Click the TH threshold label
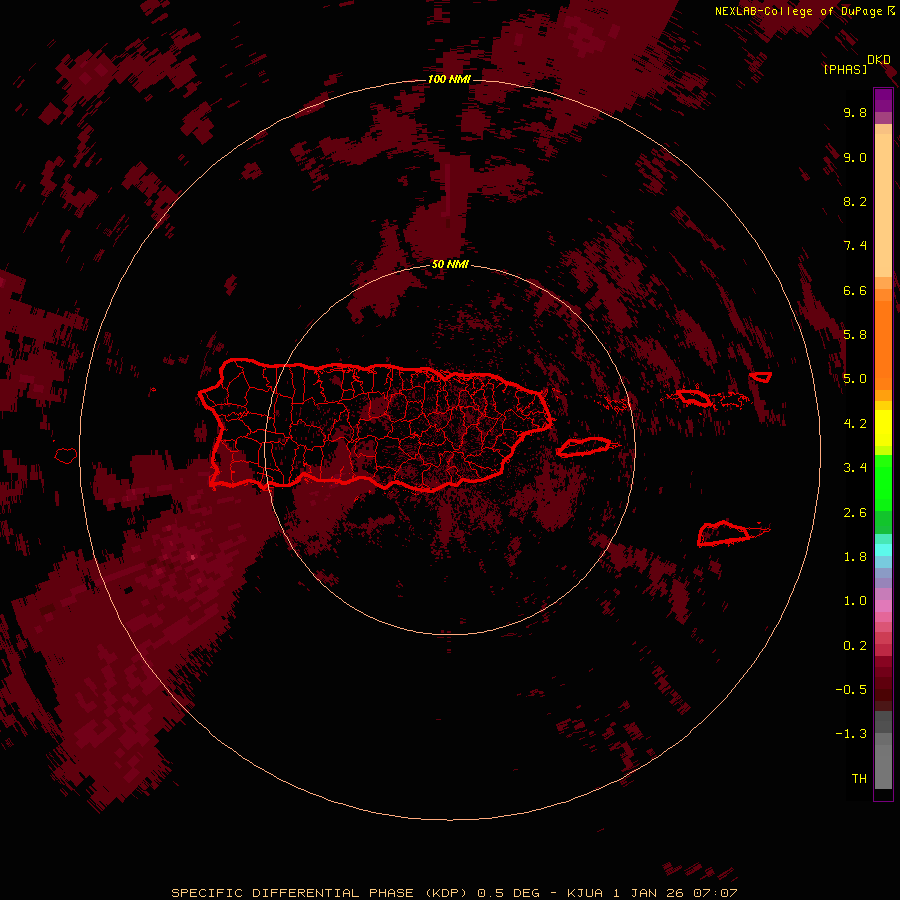 pos(859,779)
